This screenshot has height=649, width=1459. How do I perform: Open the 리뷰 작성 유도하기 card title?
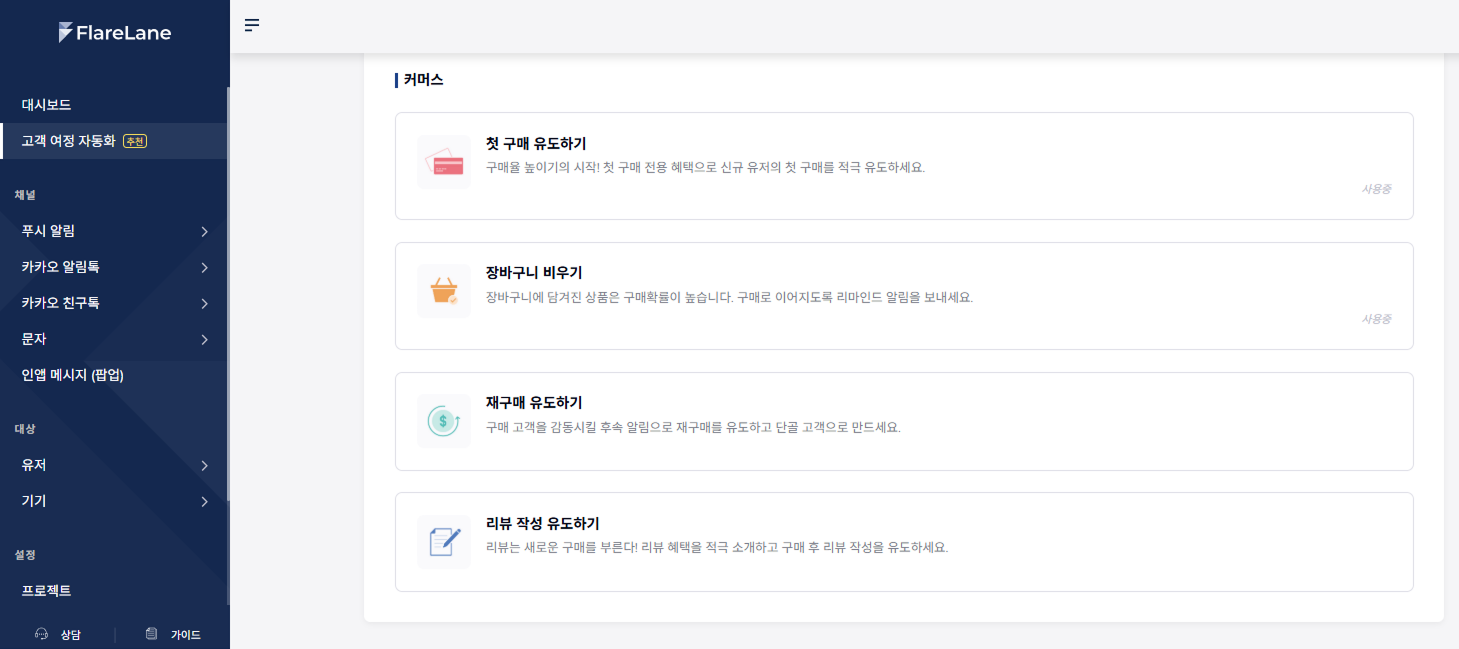click(x=543, y=523)
